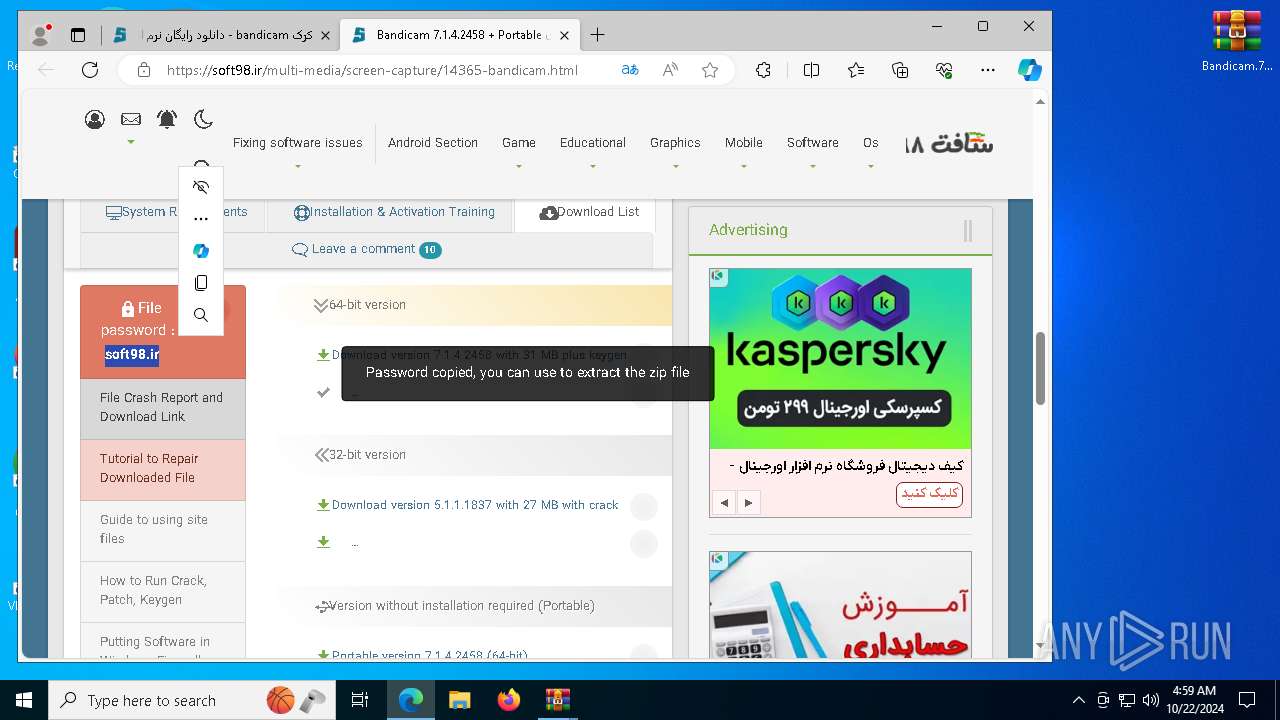
Task: Expand the Game dropdown menu
Action: tap(519, 143)
